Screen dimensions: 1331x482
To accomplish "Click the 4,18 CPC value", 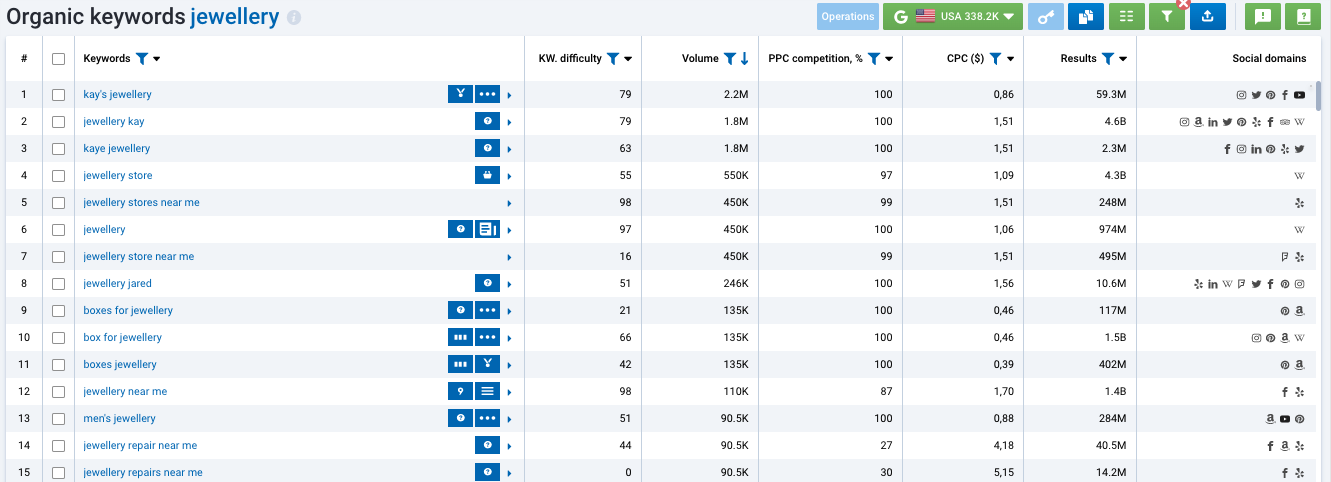I will point(1002,445).
